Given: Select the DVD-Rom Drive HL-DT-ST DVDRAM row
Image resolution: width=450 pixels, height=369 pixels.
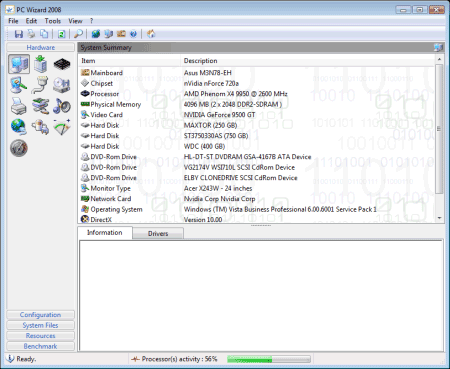Looking at the screenshot, I should [257, 157].
